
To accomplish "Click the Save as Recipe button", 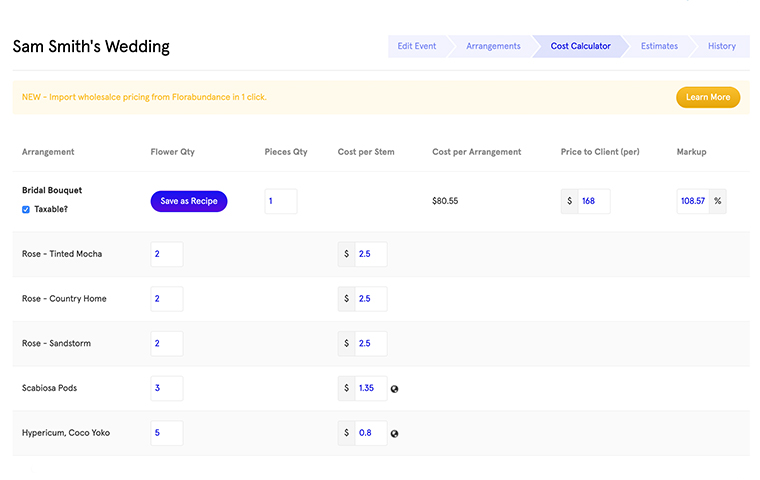I will point(189,201).
